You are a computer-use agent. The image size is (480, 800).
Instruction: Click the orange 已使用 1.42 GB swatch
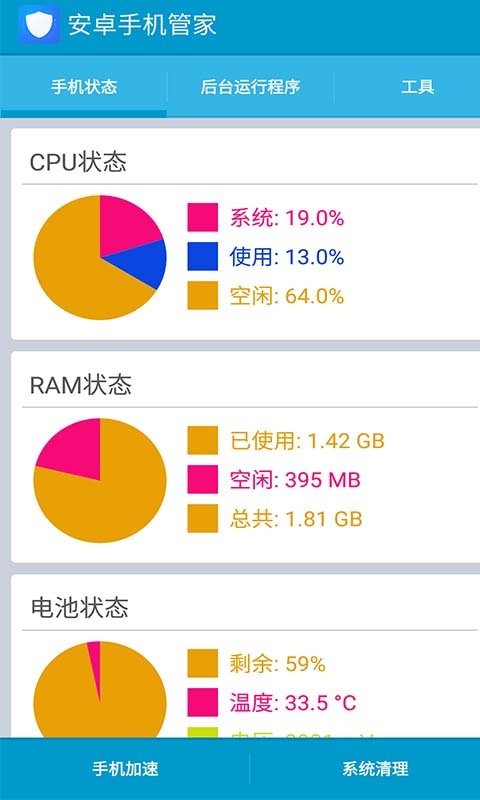[203, 440]
